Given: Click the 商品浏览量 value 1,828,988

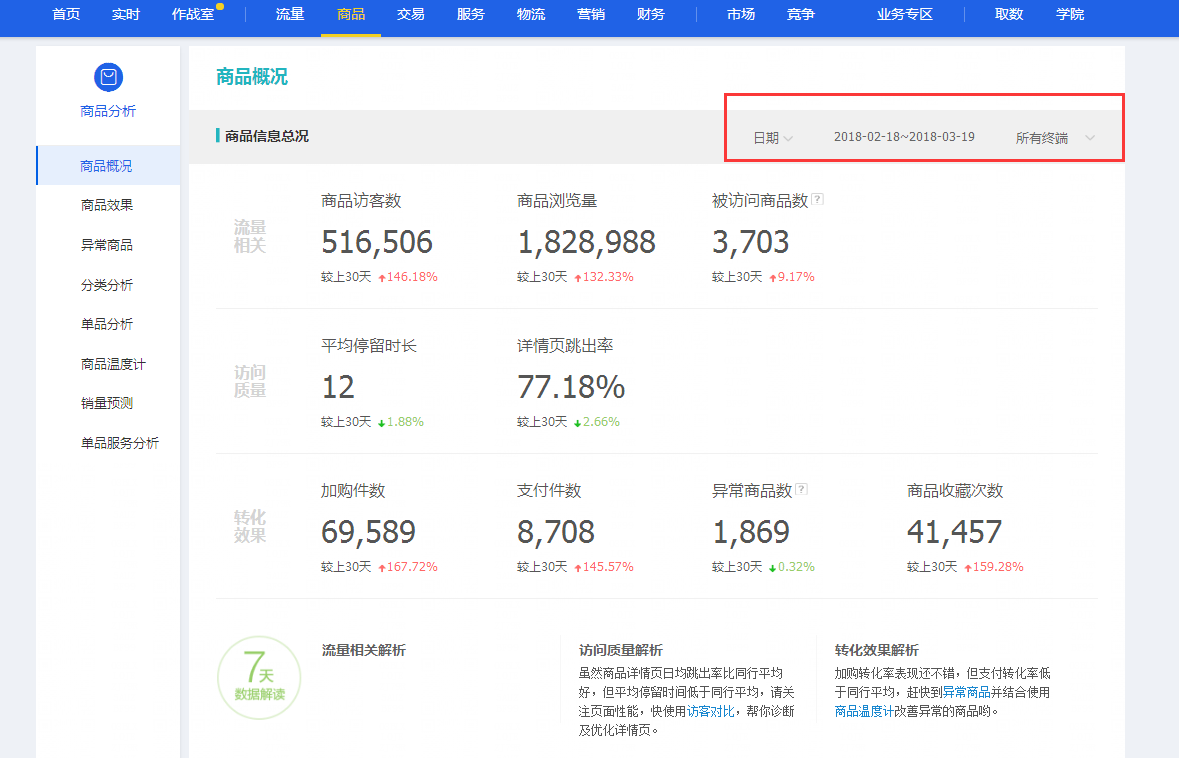Looking at the screenshot, I should pos(586,242).
